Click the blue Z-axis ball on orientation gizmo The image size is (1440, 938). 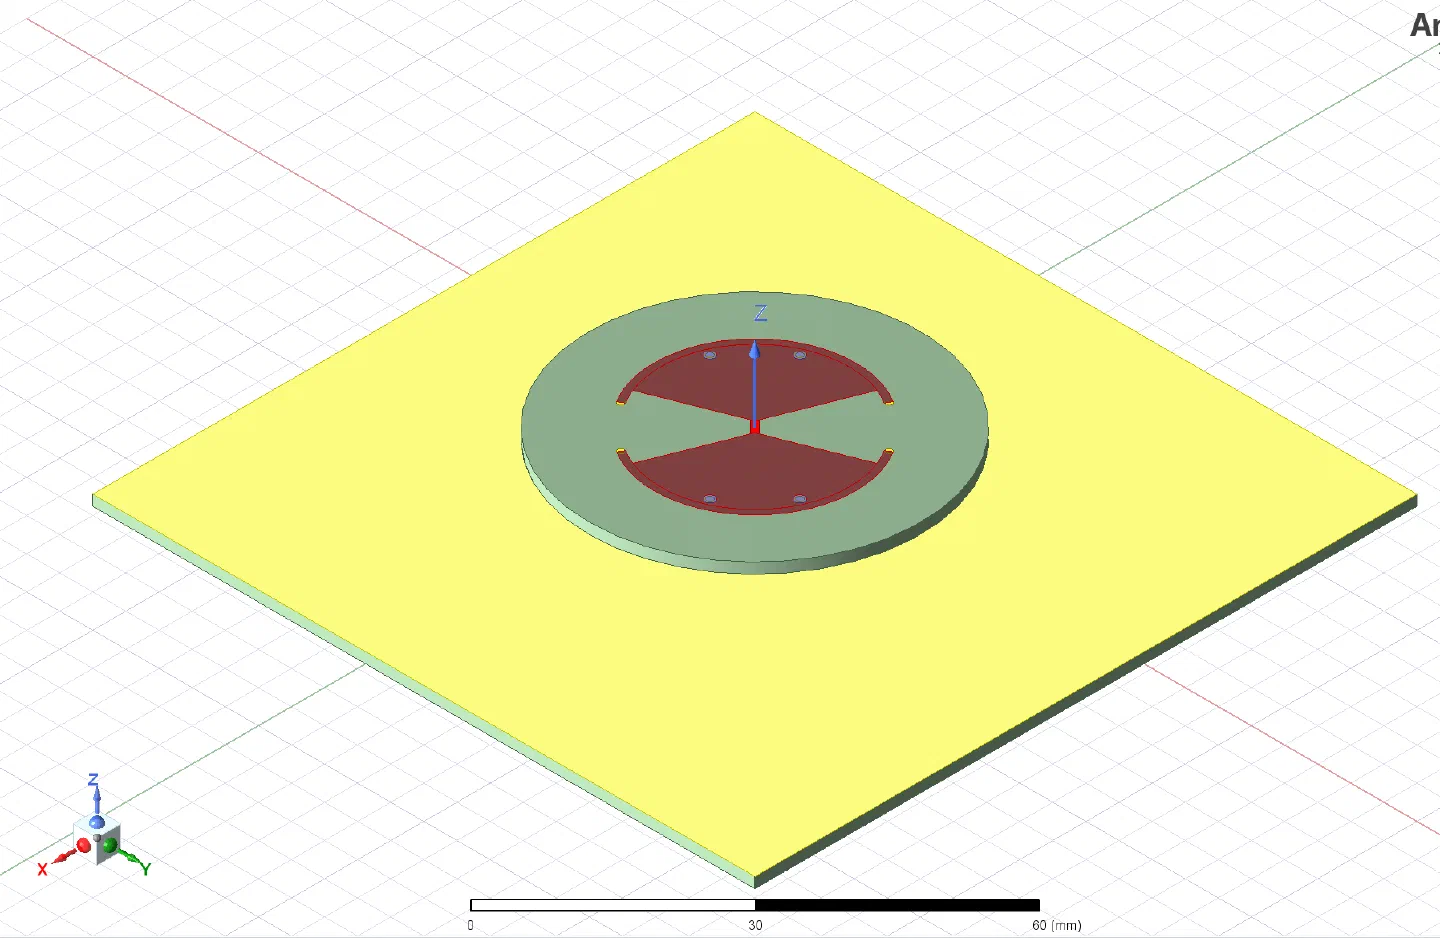pyautogui.click(x=97, y=822)
